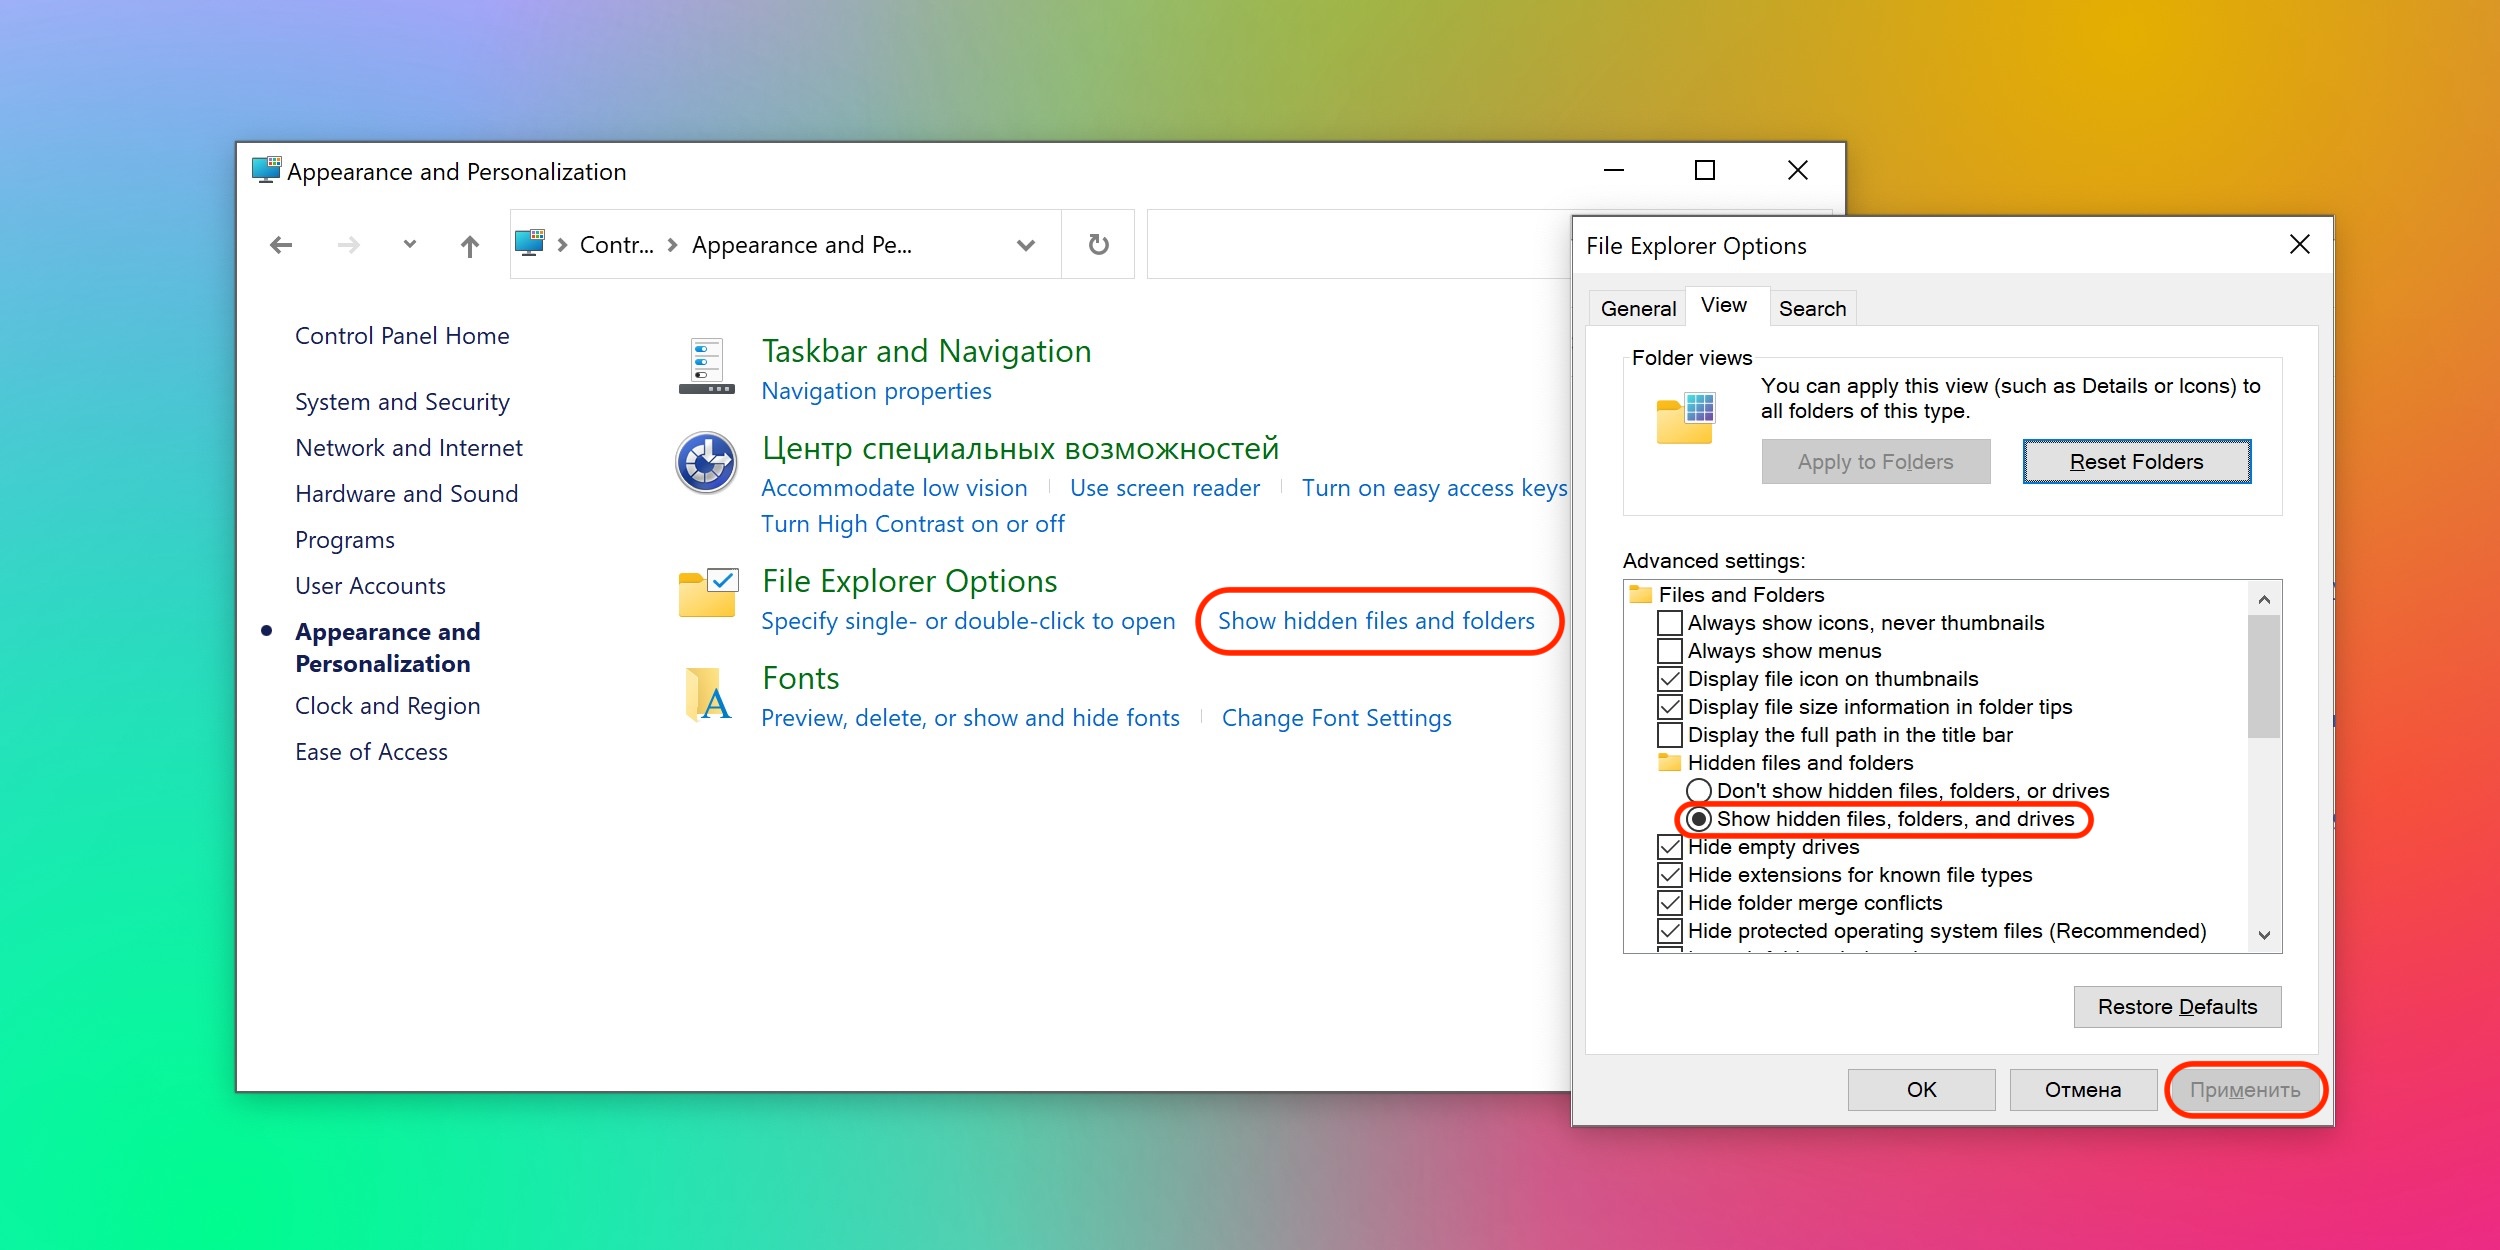Image resolution: width=2500 pixels, height=1250 pixels.
Task: Open User Accounts category
Action: (370, 586)
